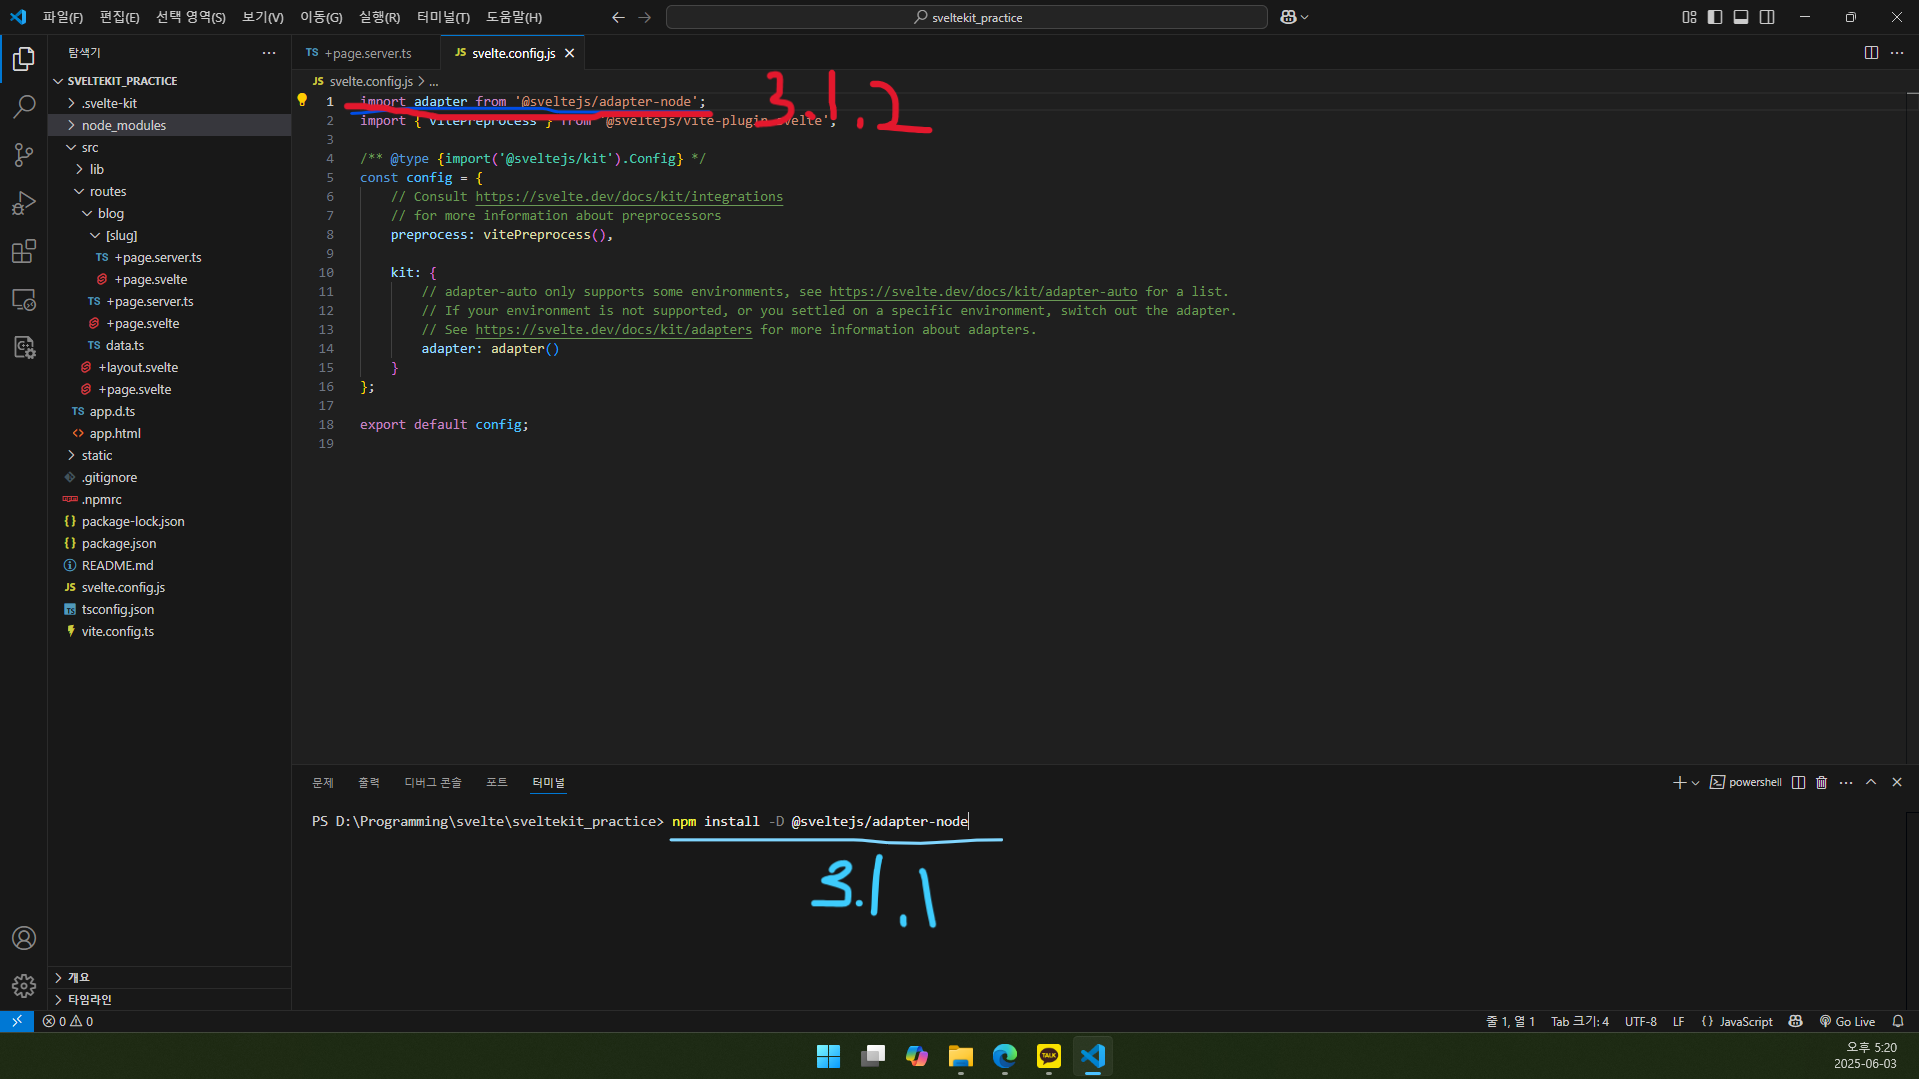Open editor More Actions ellipsis
Screen dimensions: 1919x1079
(x=1897, y=53)
